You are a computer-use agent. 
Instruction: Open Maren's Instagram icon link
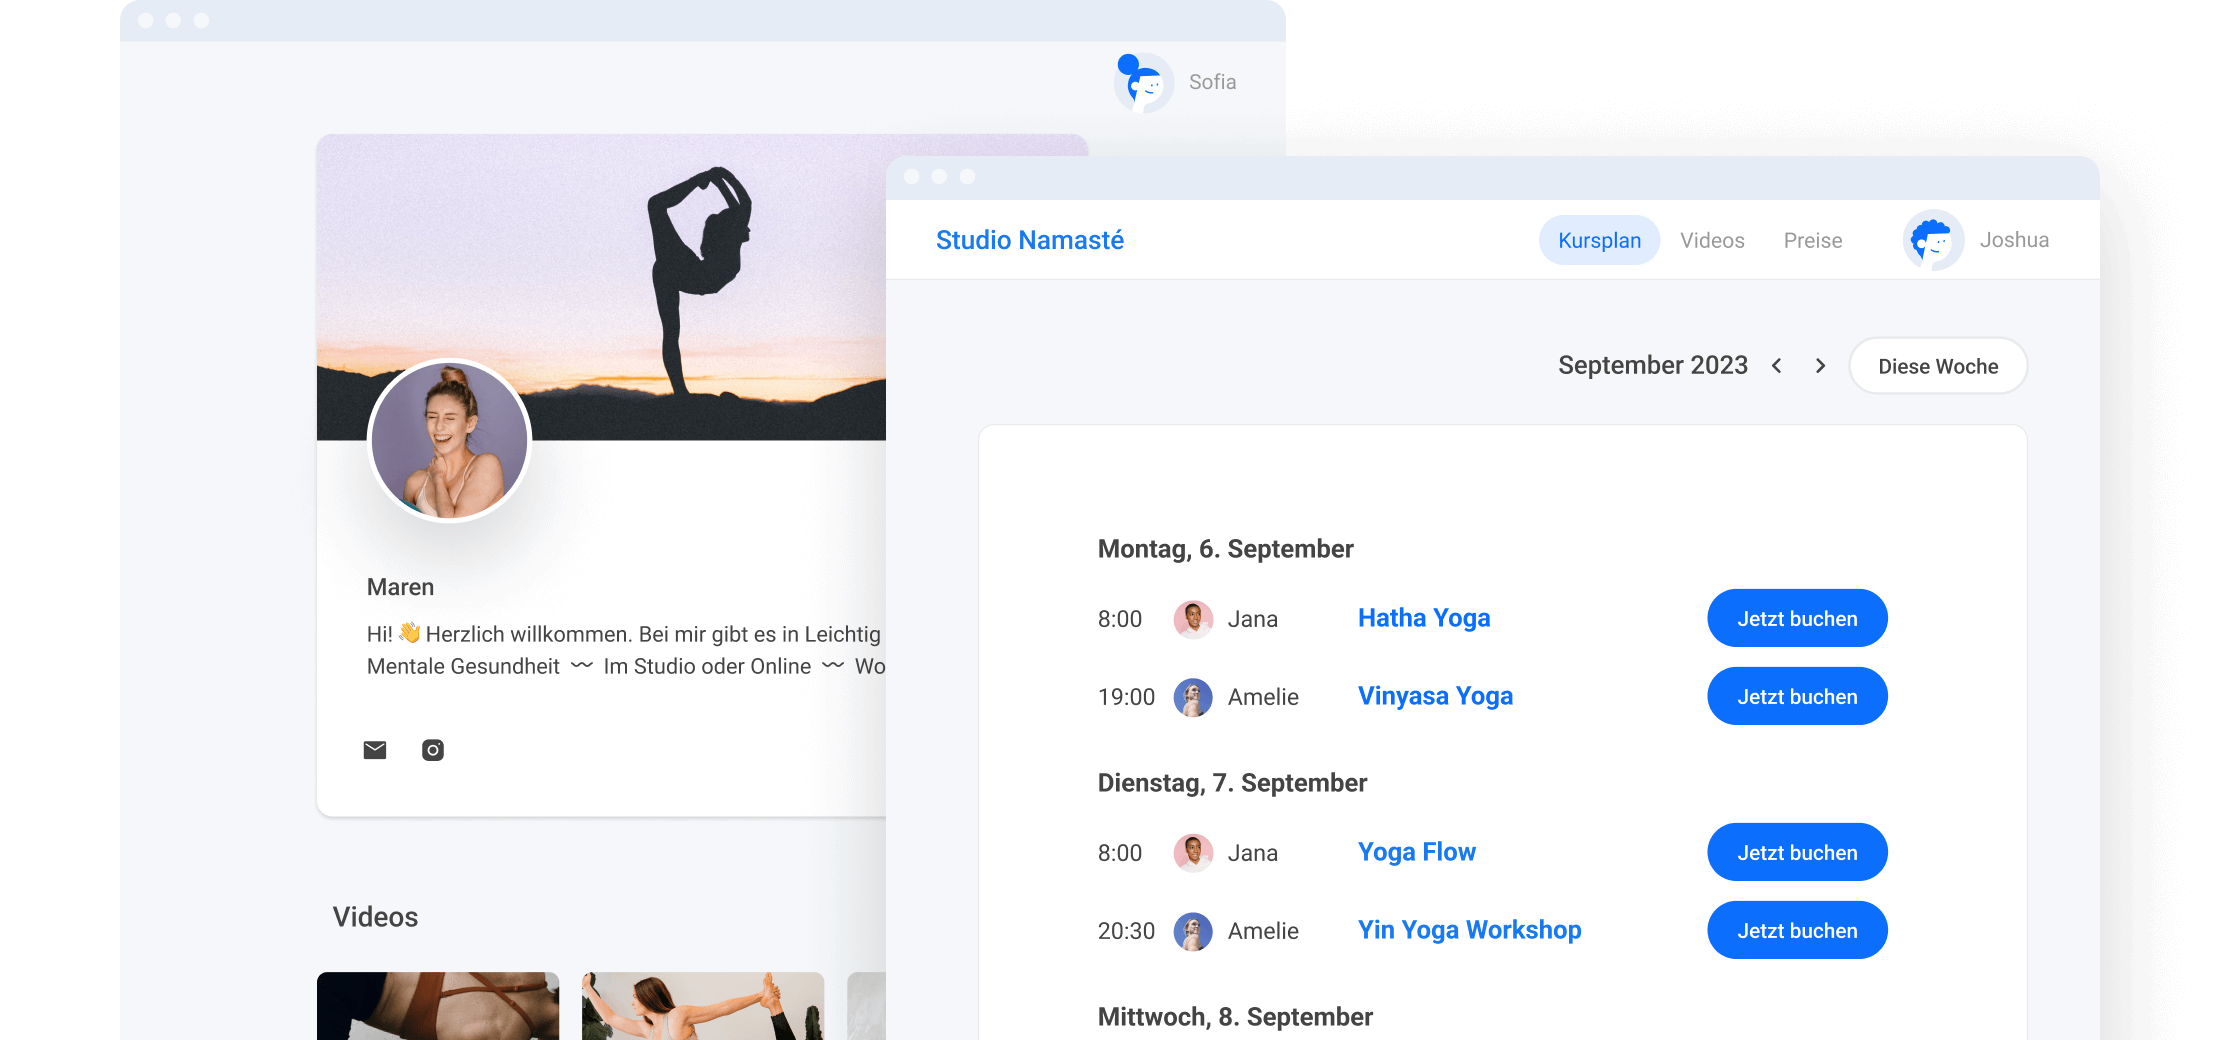pos(433,750)
